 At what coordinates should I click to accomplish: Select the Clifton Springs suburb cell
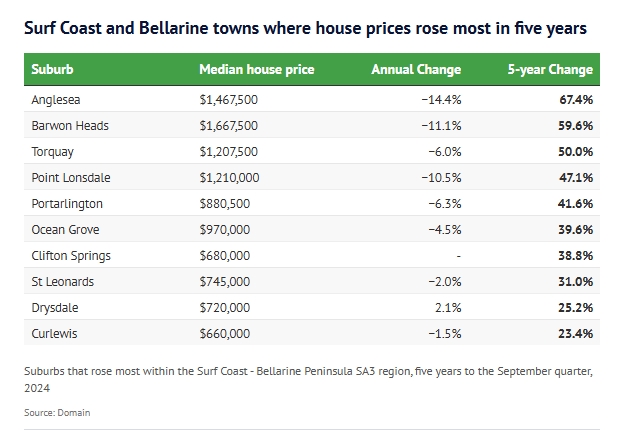(72, 256)
